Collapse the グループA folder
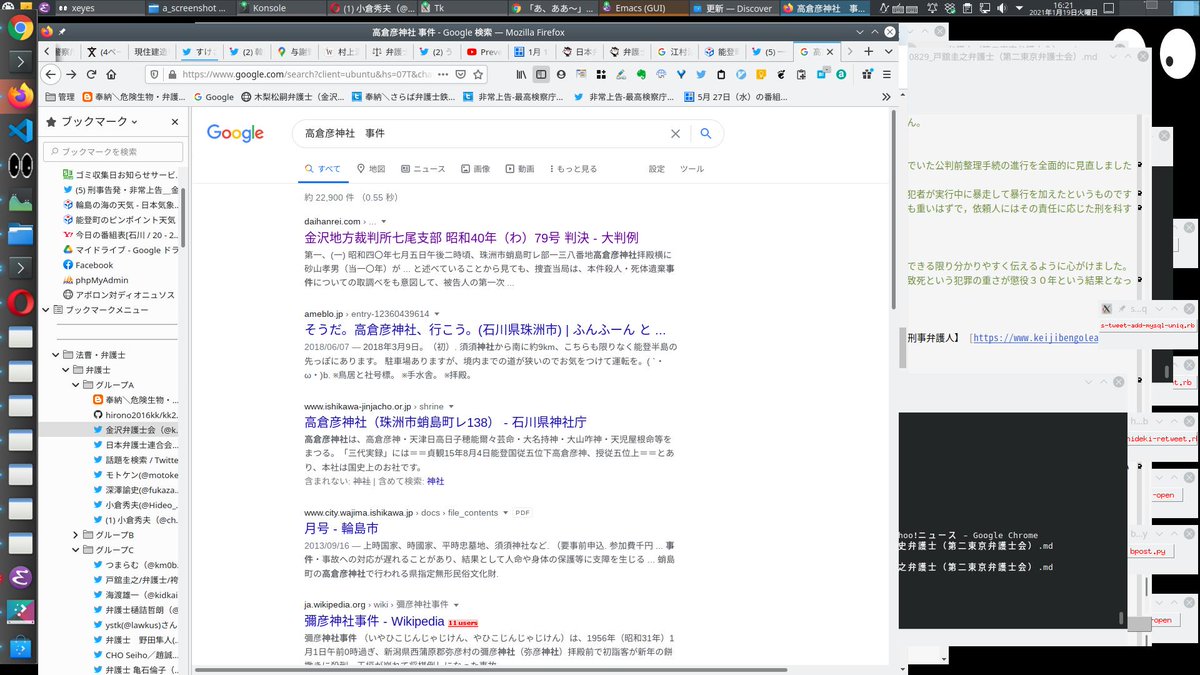 click(x=76, y=385)
